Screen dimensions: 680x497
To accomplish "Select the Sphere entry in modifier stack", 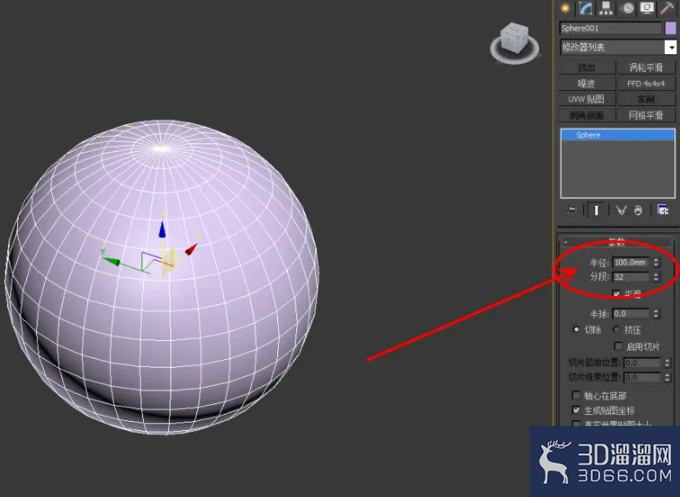I will click(618, 135).
